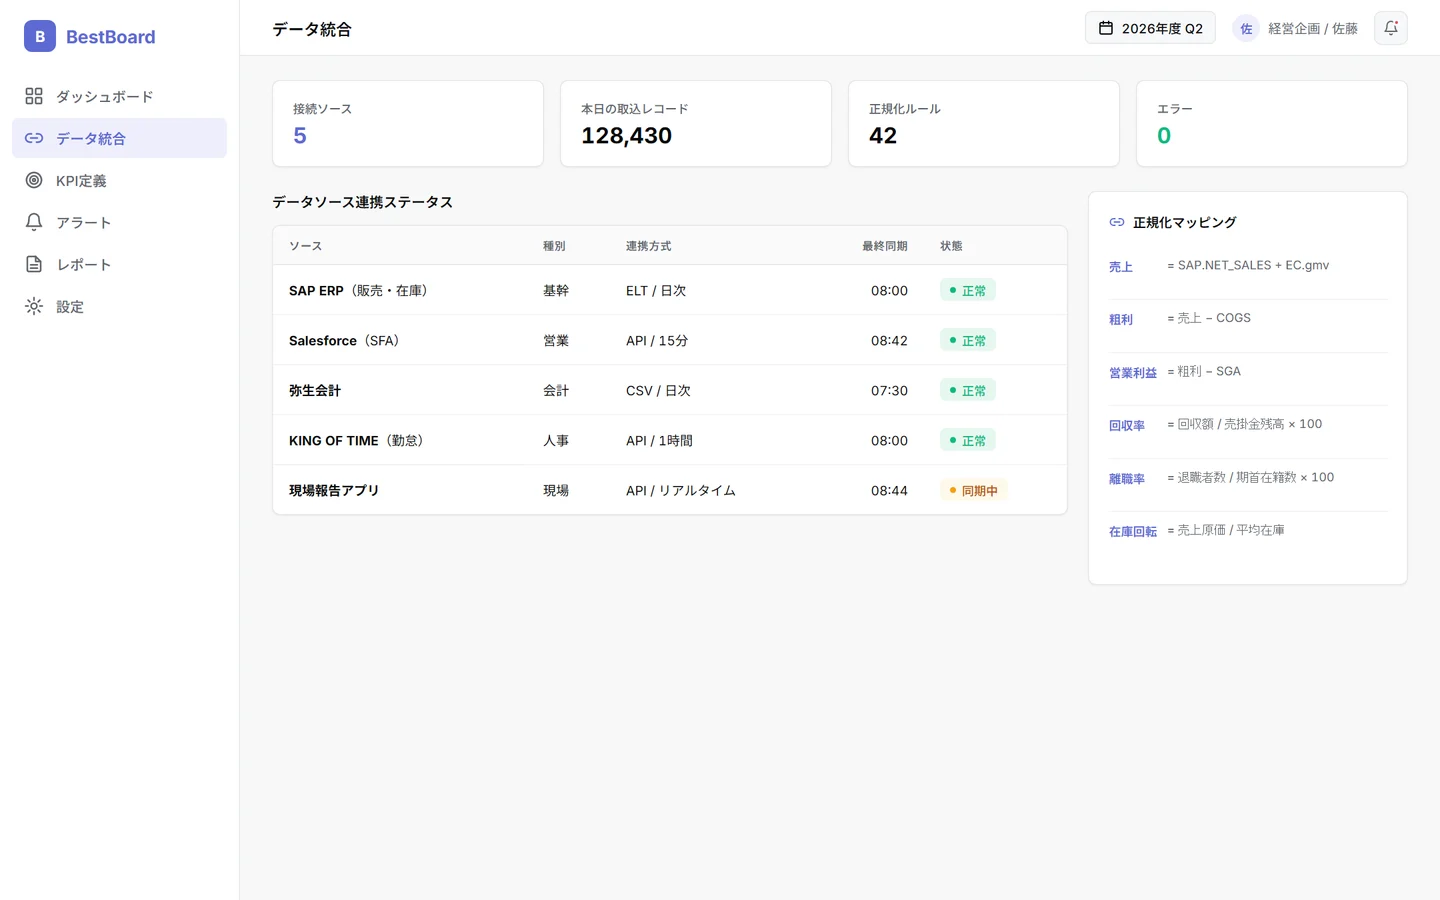Viewport: 1440px width, 900px height.
Task: Click the 状態 column header
Action: pyautogui.click(x=951, y=246)
